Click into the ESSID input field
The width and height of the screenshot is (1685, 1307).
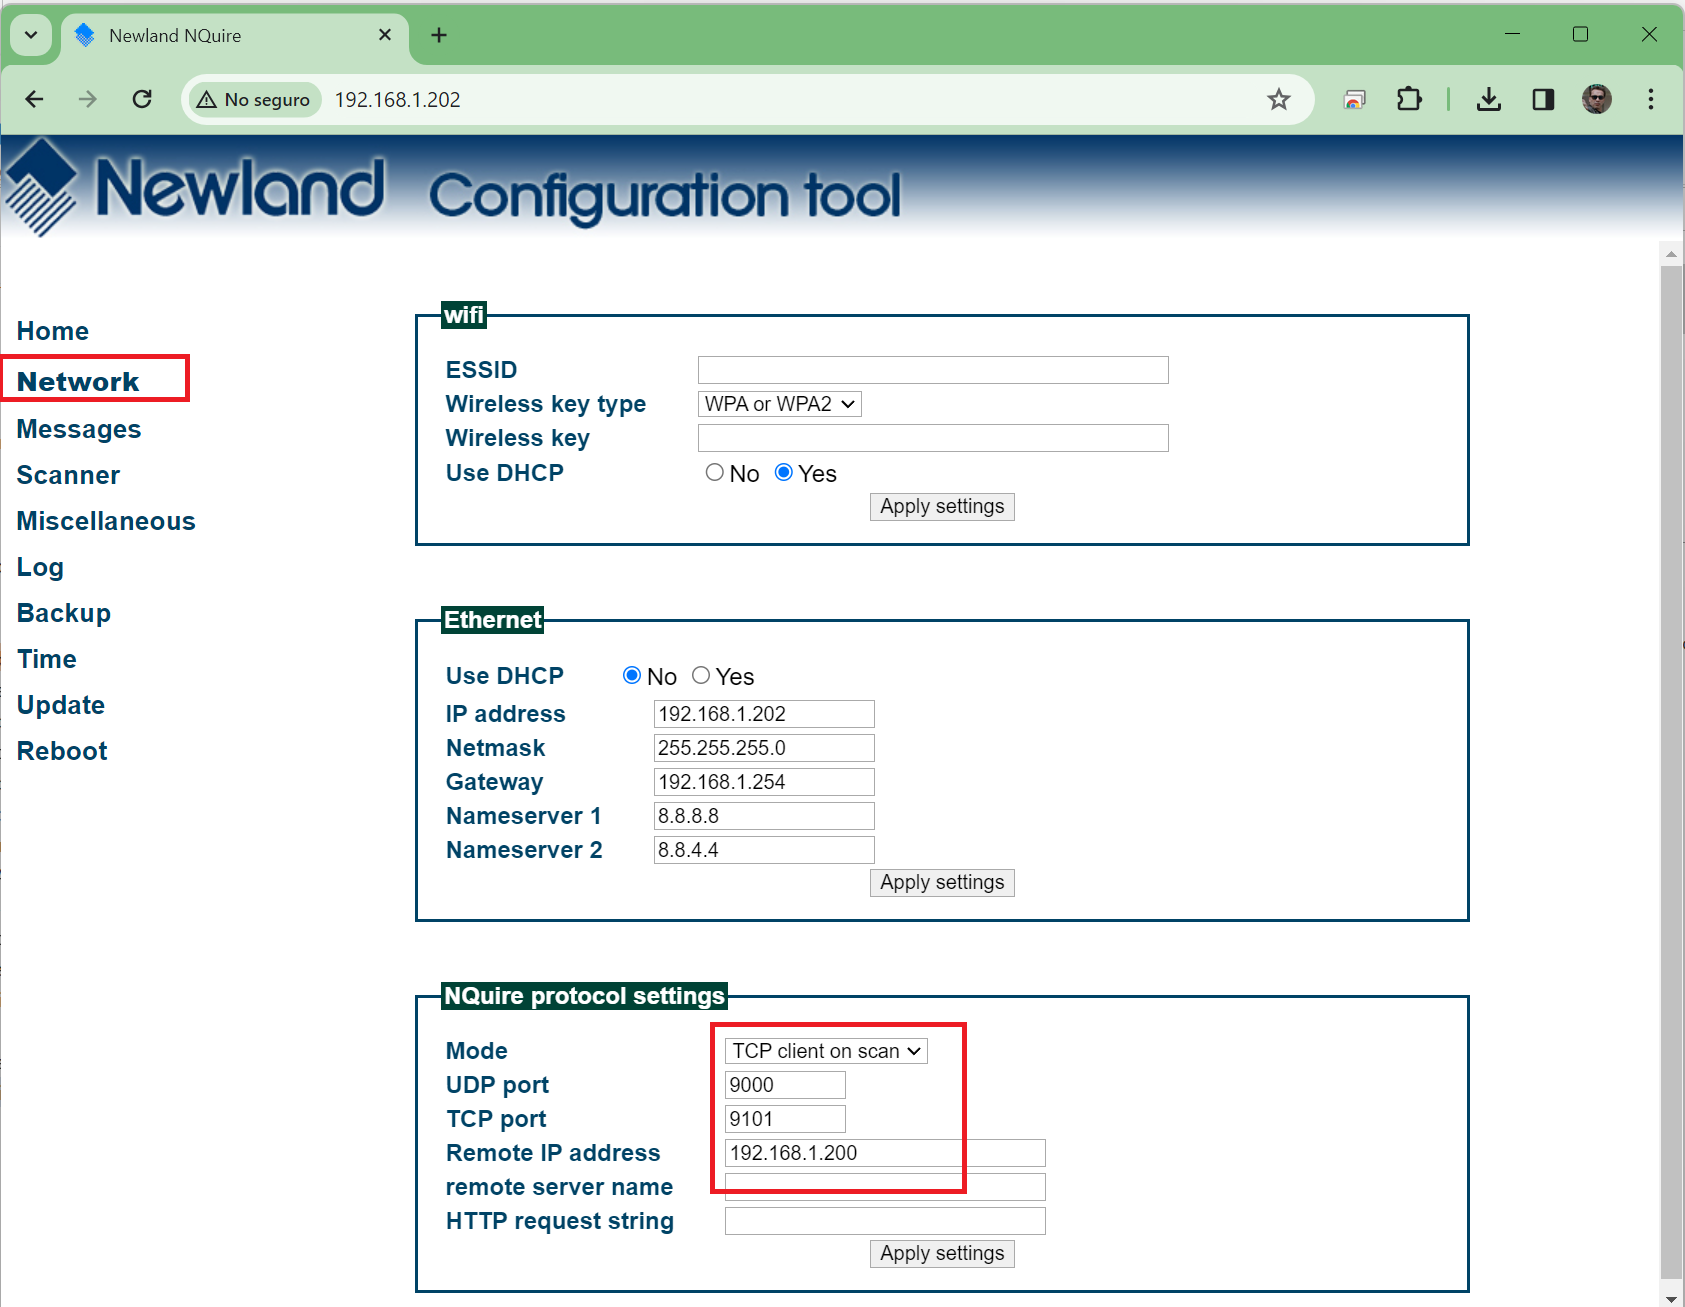tap(932, 370)
